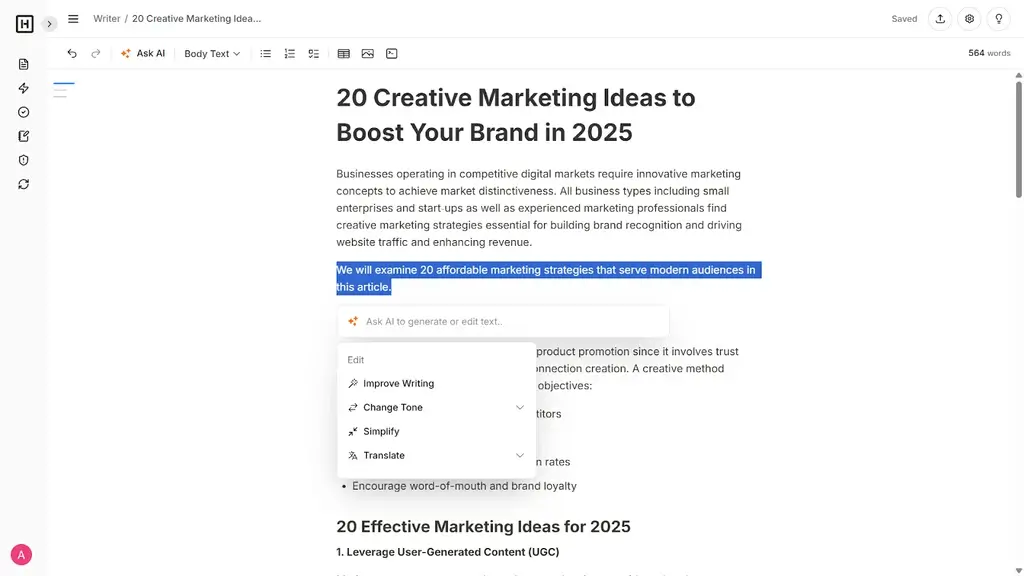Insert an image
This screenshot has height=576, width=1024.
point(367,53)
